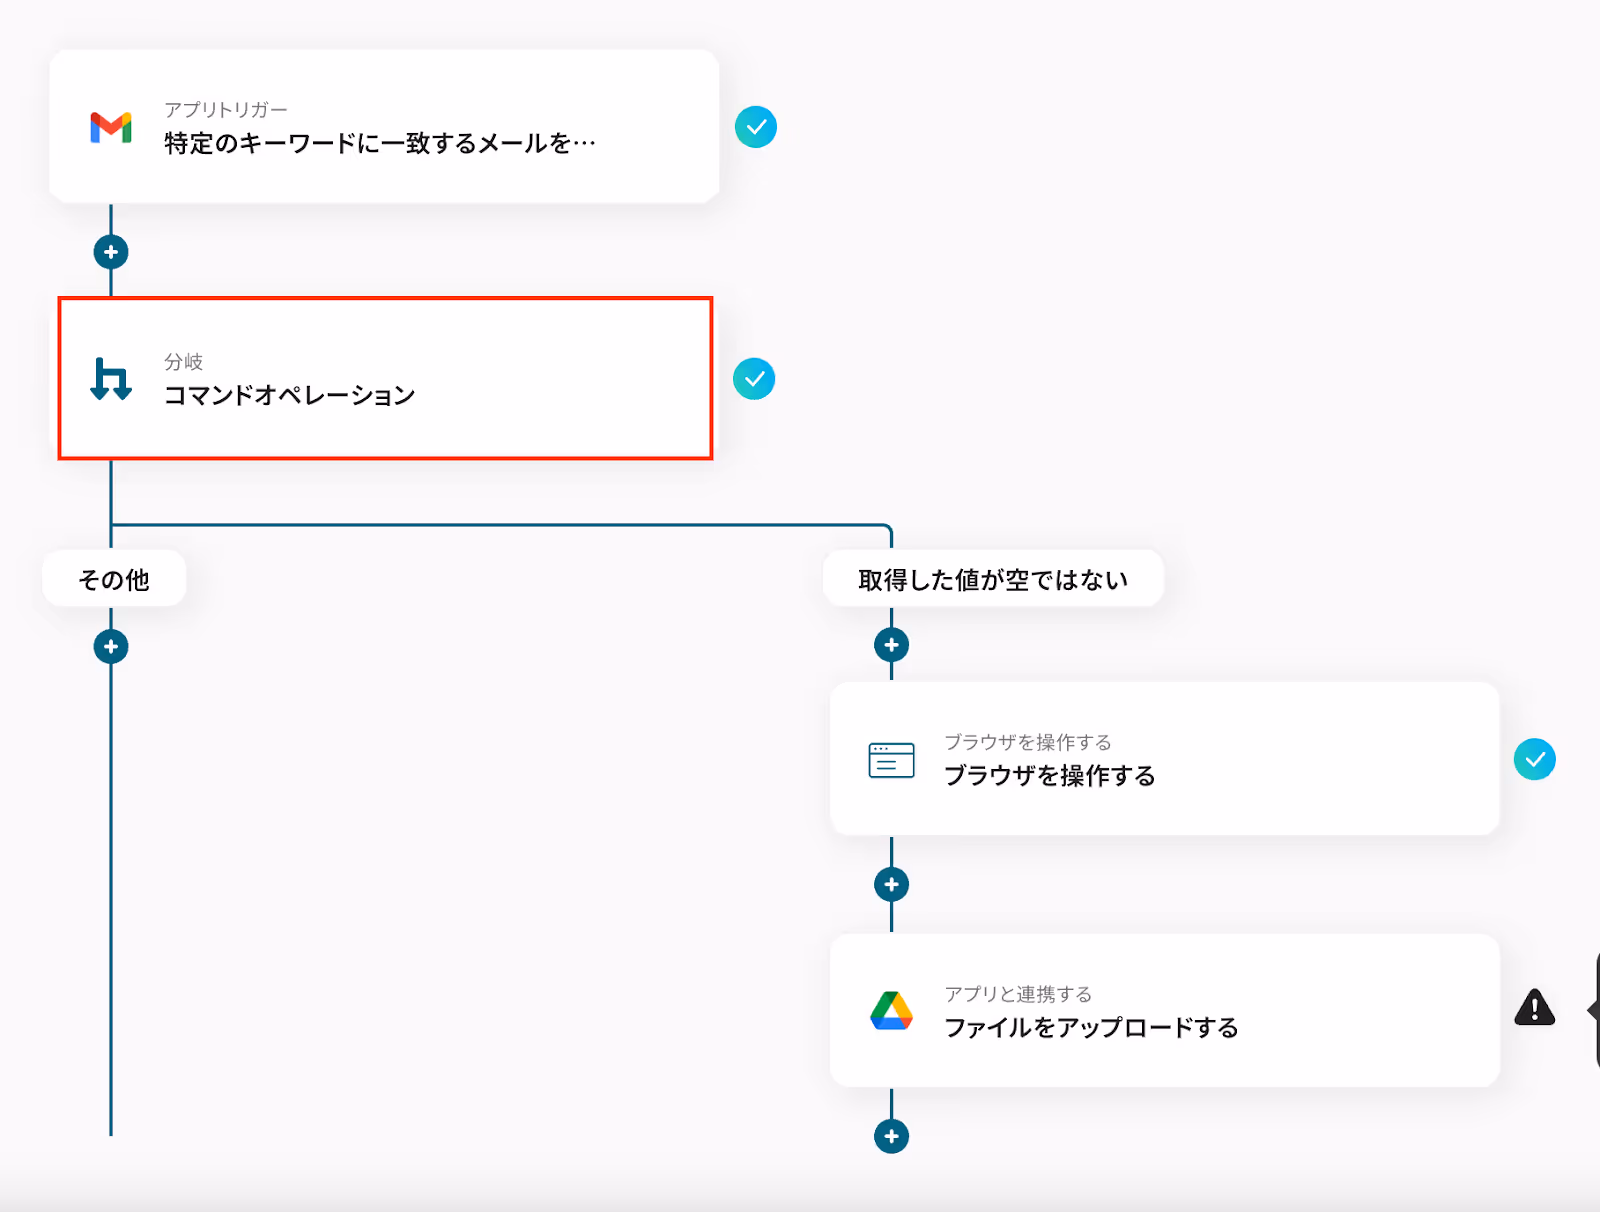Add a step under 取得した値が空ではない

(891, 645)
